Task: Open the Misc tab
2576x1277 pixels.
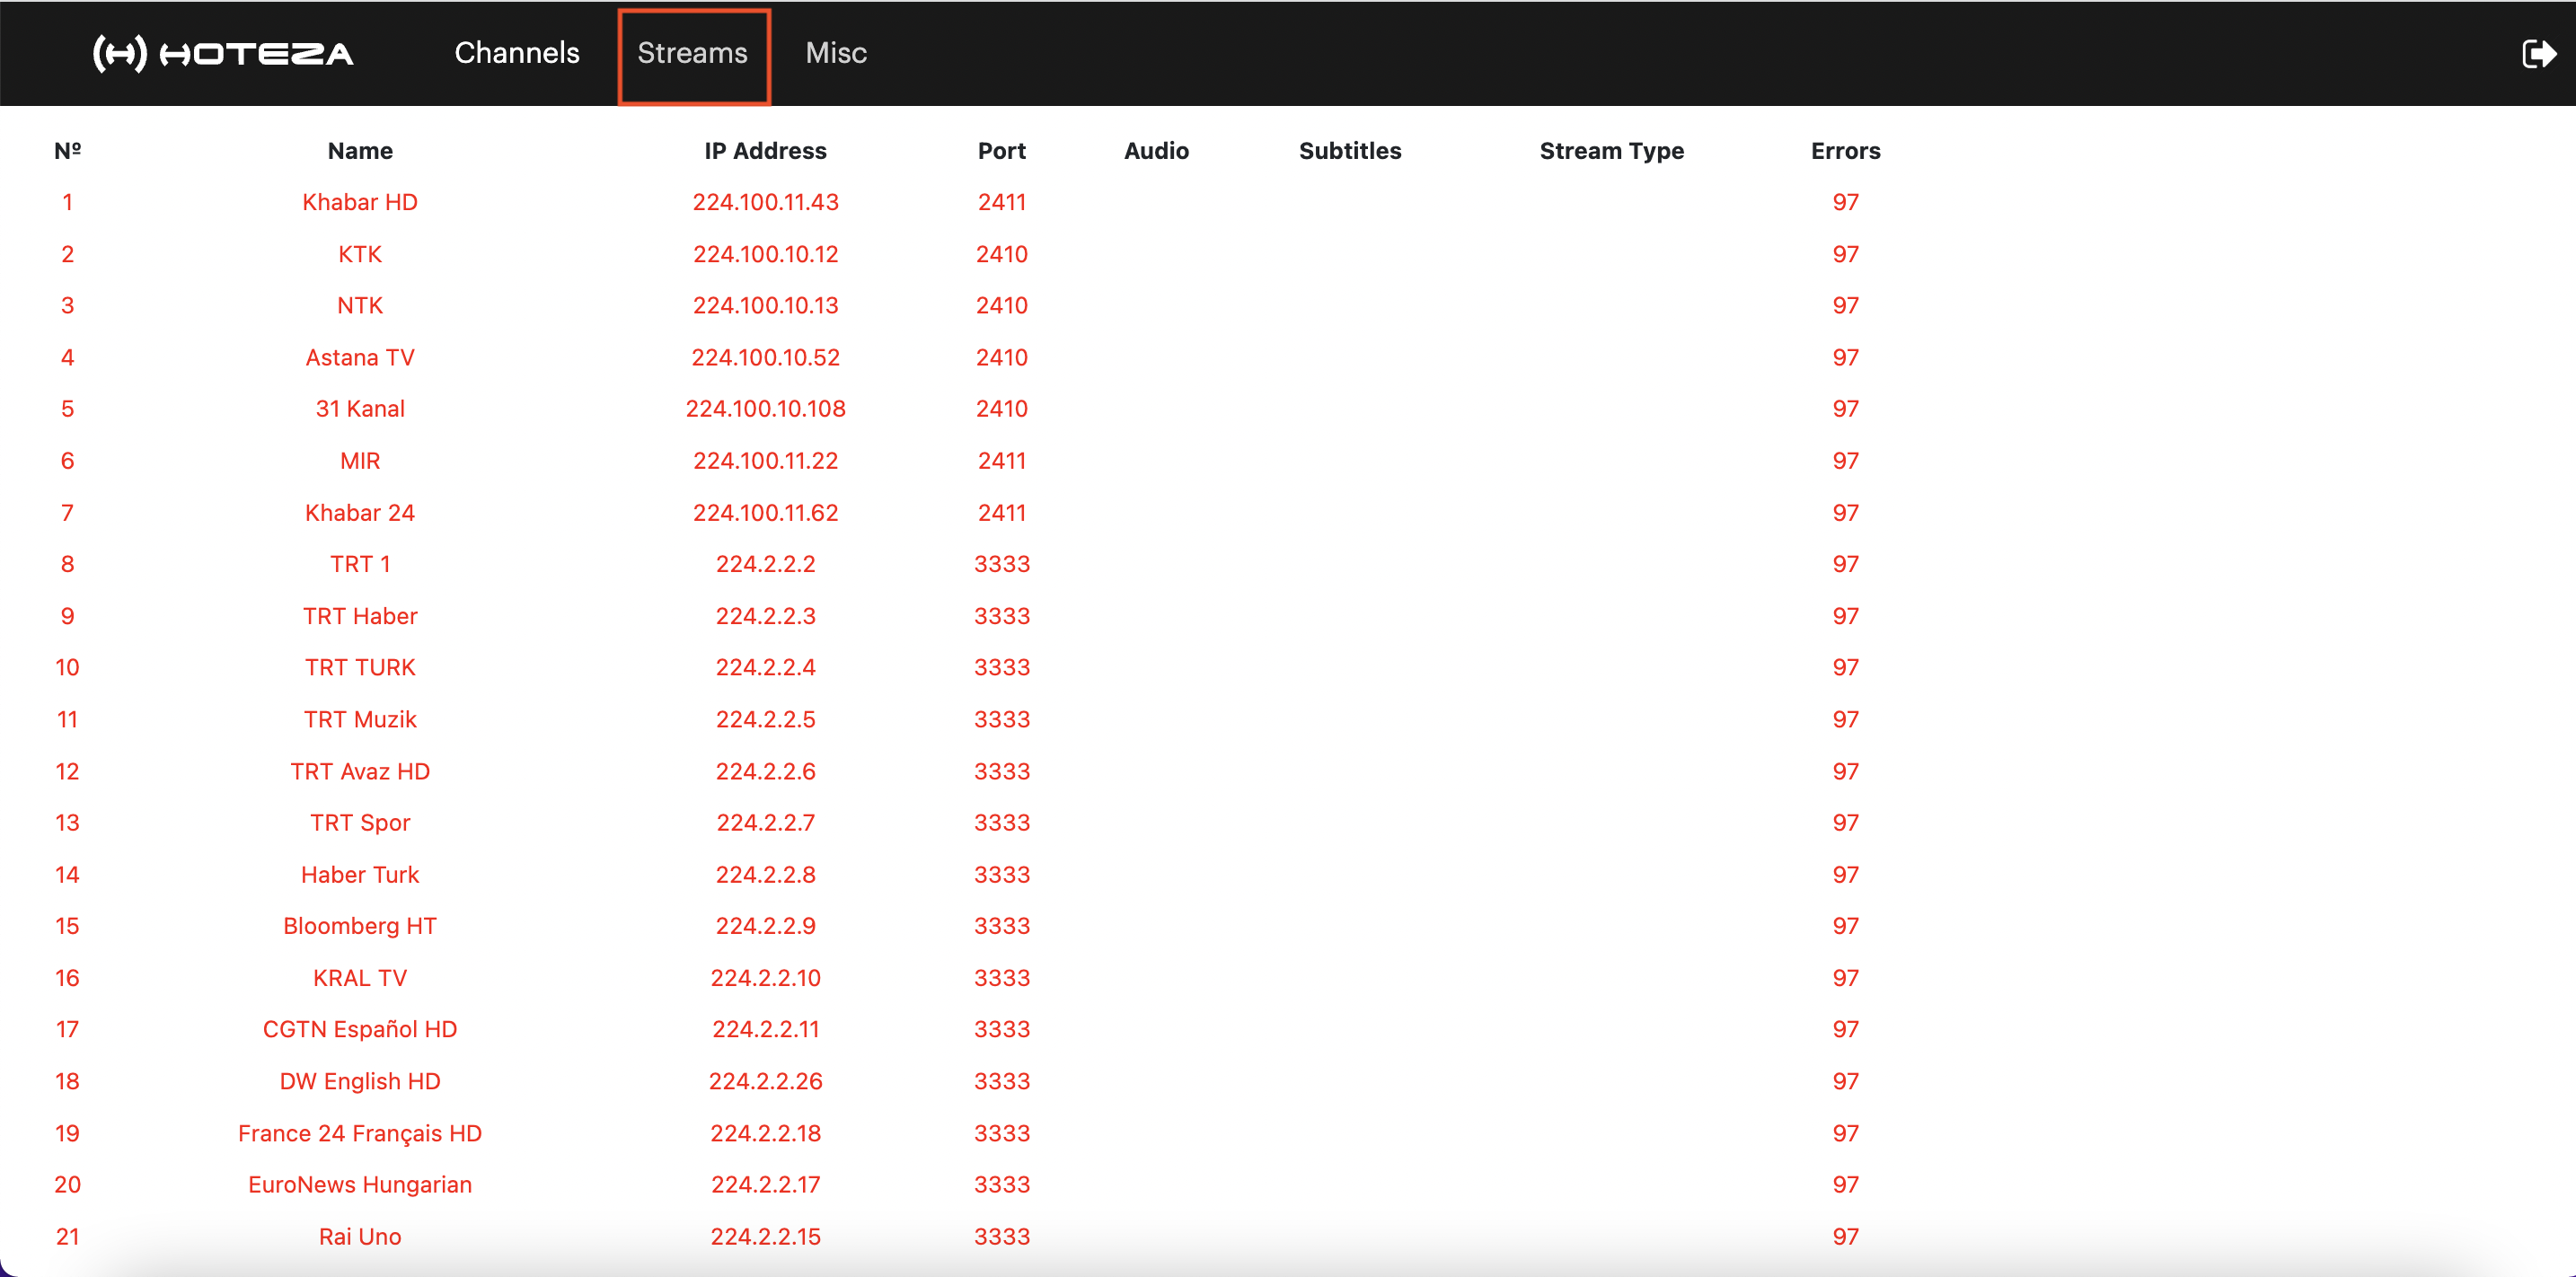Action: click(x=836, y=53)
